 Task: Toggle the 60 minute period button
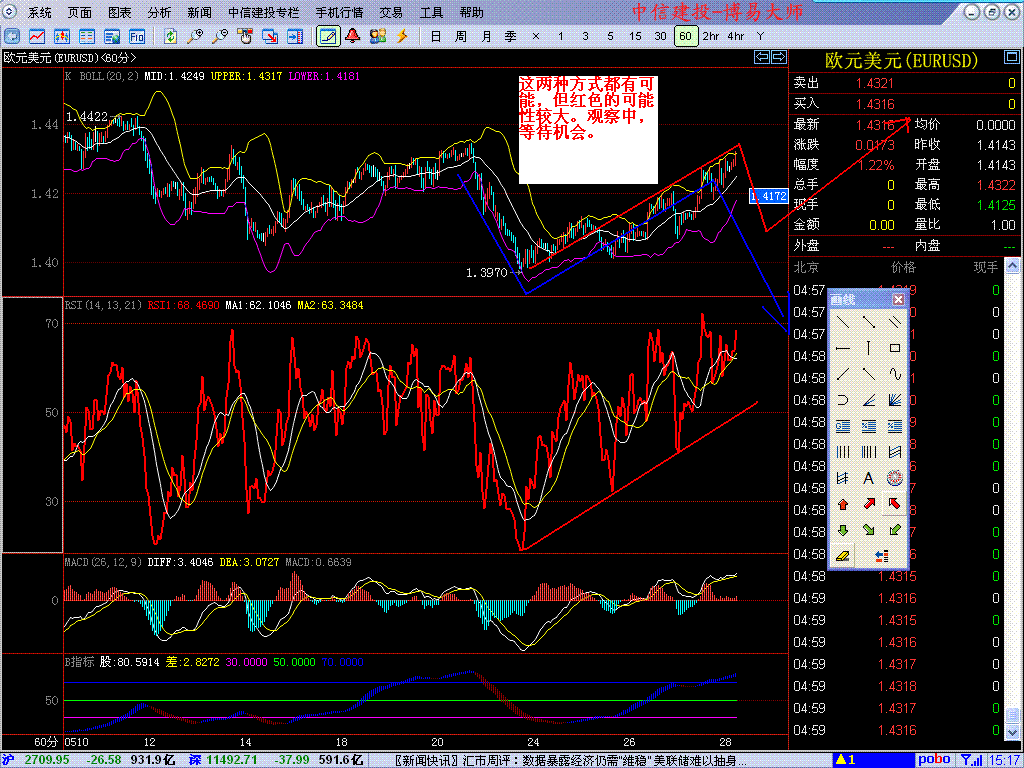[685, 37]
